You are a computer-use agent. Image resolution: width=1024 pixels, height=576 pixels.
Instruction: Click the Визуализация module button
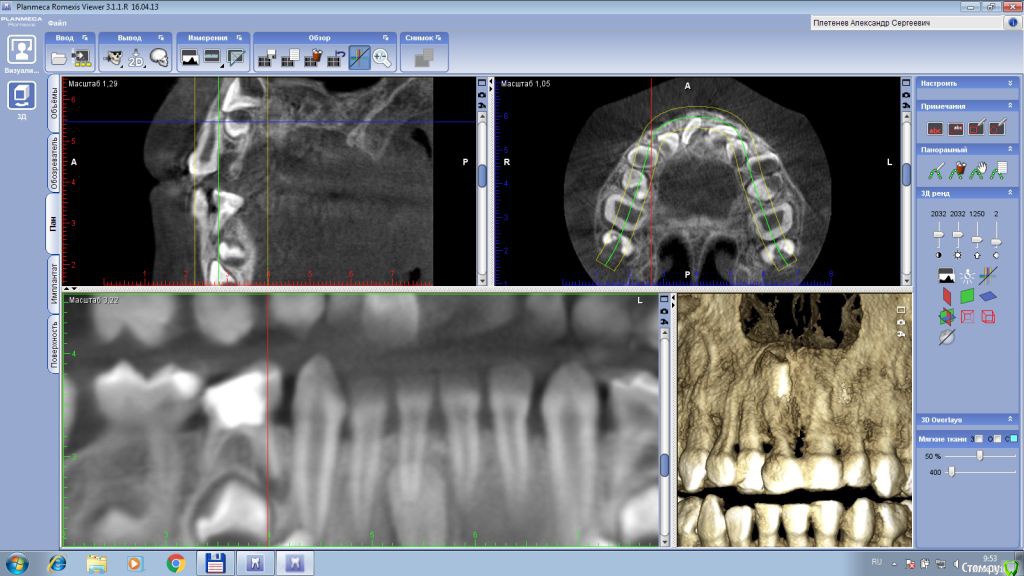(22, 51)
